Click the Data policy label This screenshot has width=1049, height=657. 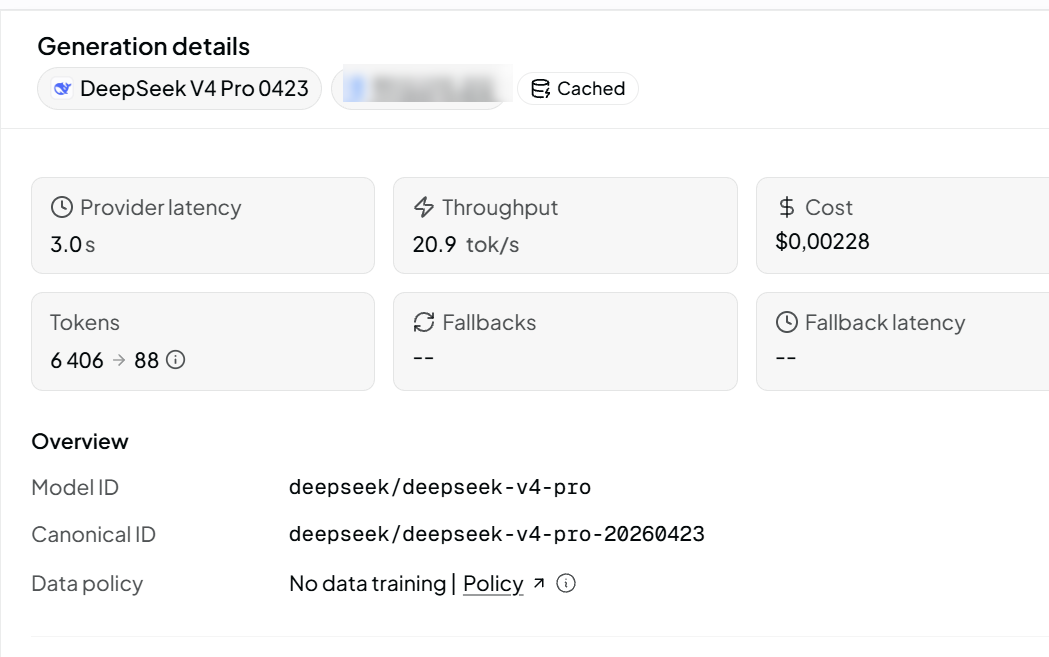[x=87, y=584]
